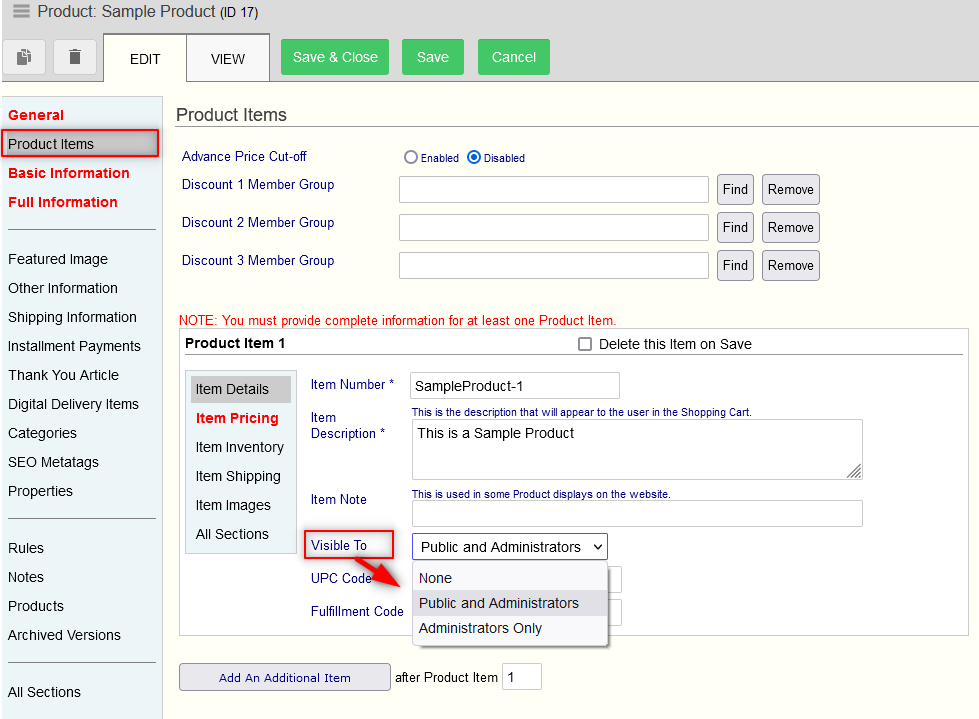Click Save & Close button
979x719 pixels.
(x=335, y=57)
